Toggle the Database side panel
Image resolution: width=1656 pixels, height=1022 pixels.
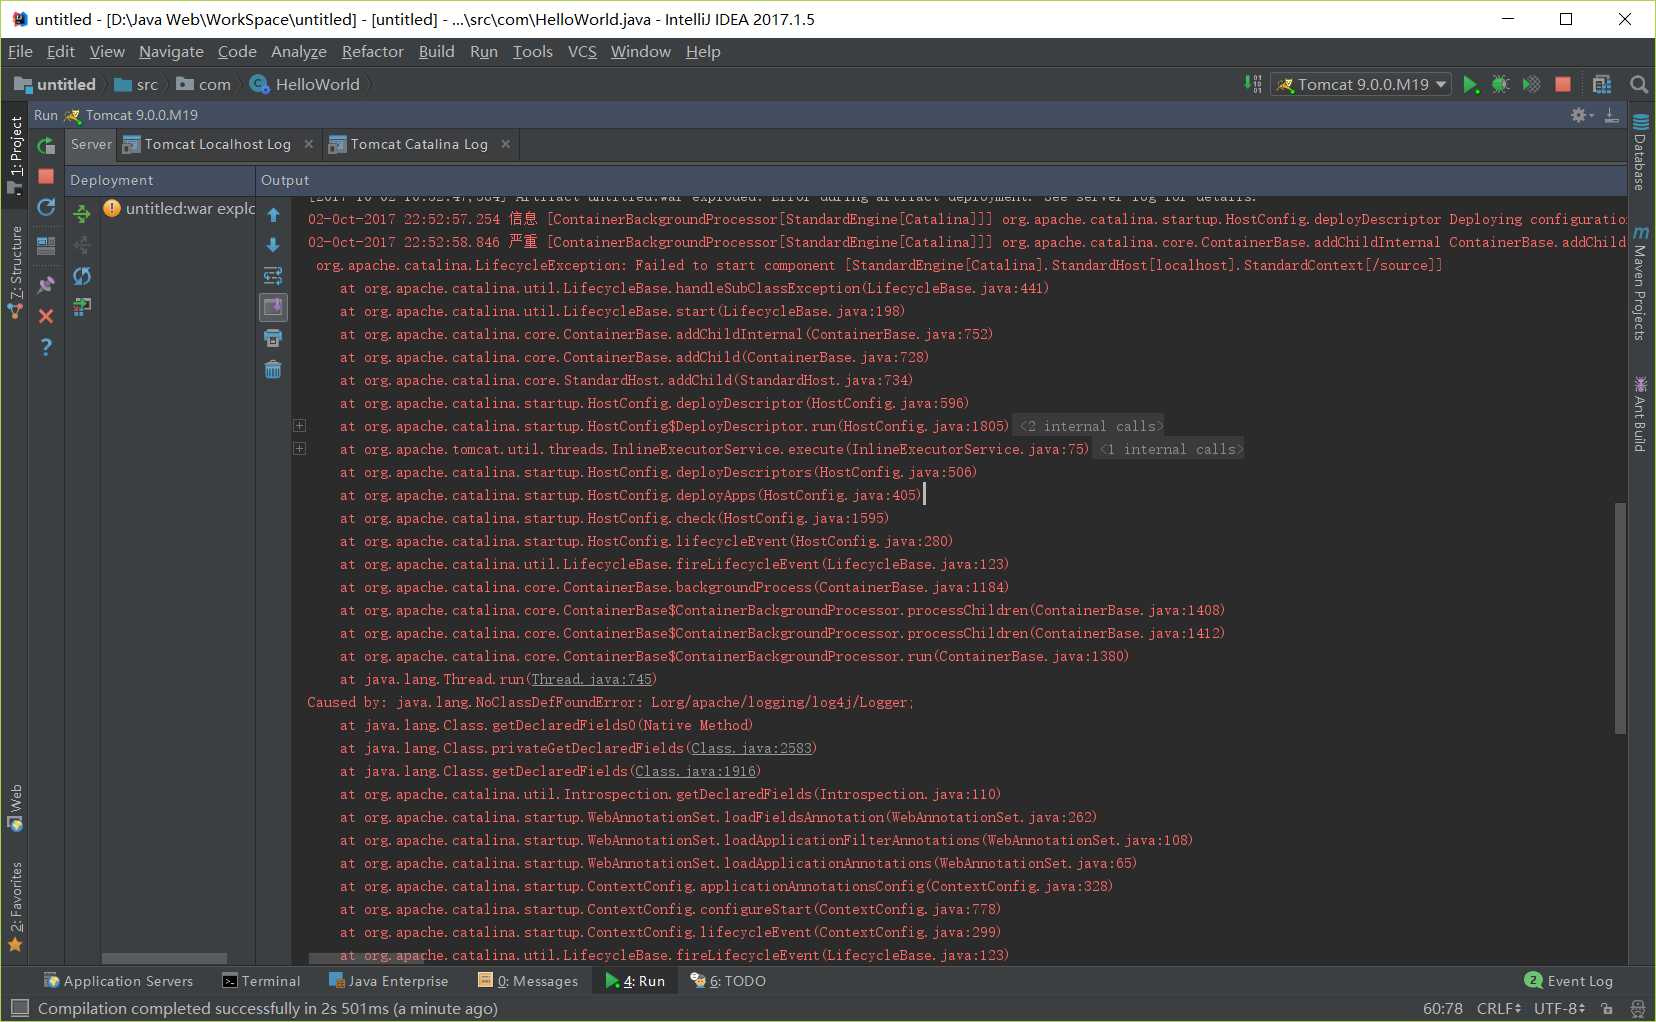click(x=1640, y=152)
